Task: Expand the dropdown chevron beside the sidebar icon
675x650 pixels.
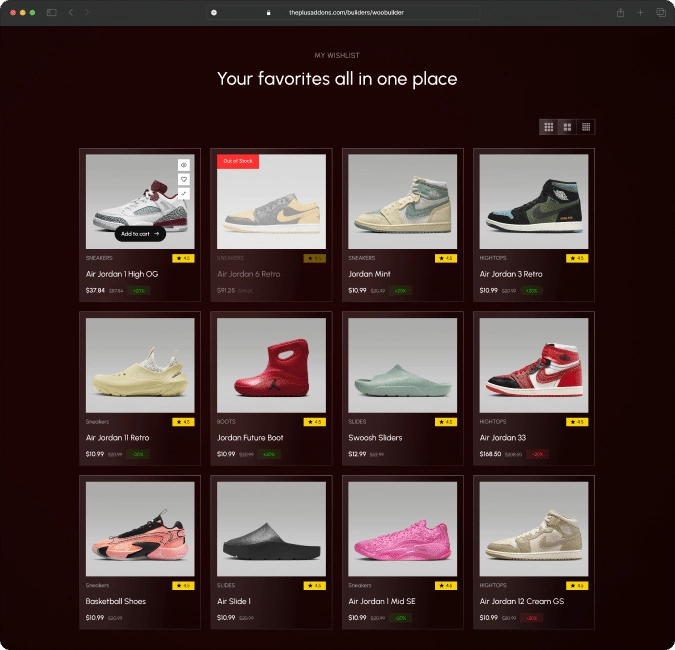Action: point(59,12)
